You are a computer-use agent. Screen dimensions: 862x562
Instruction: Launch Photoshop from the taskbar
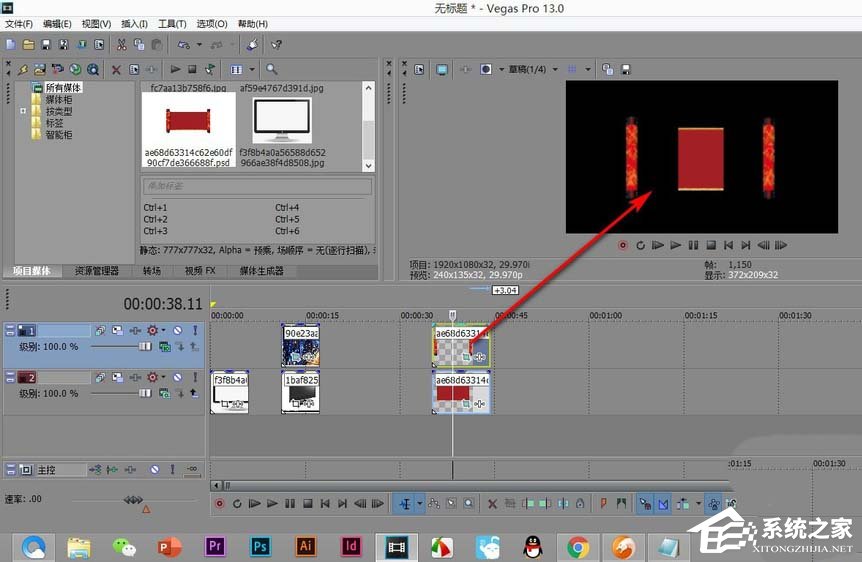click(x=260, y=546)
